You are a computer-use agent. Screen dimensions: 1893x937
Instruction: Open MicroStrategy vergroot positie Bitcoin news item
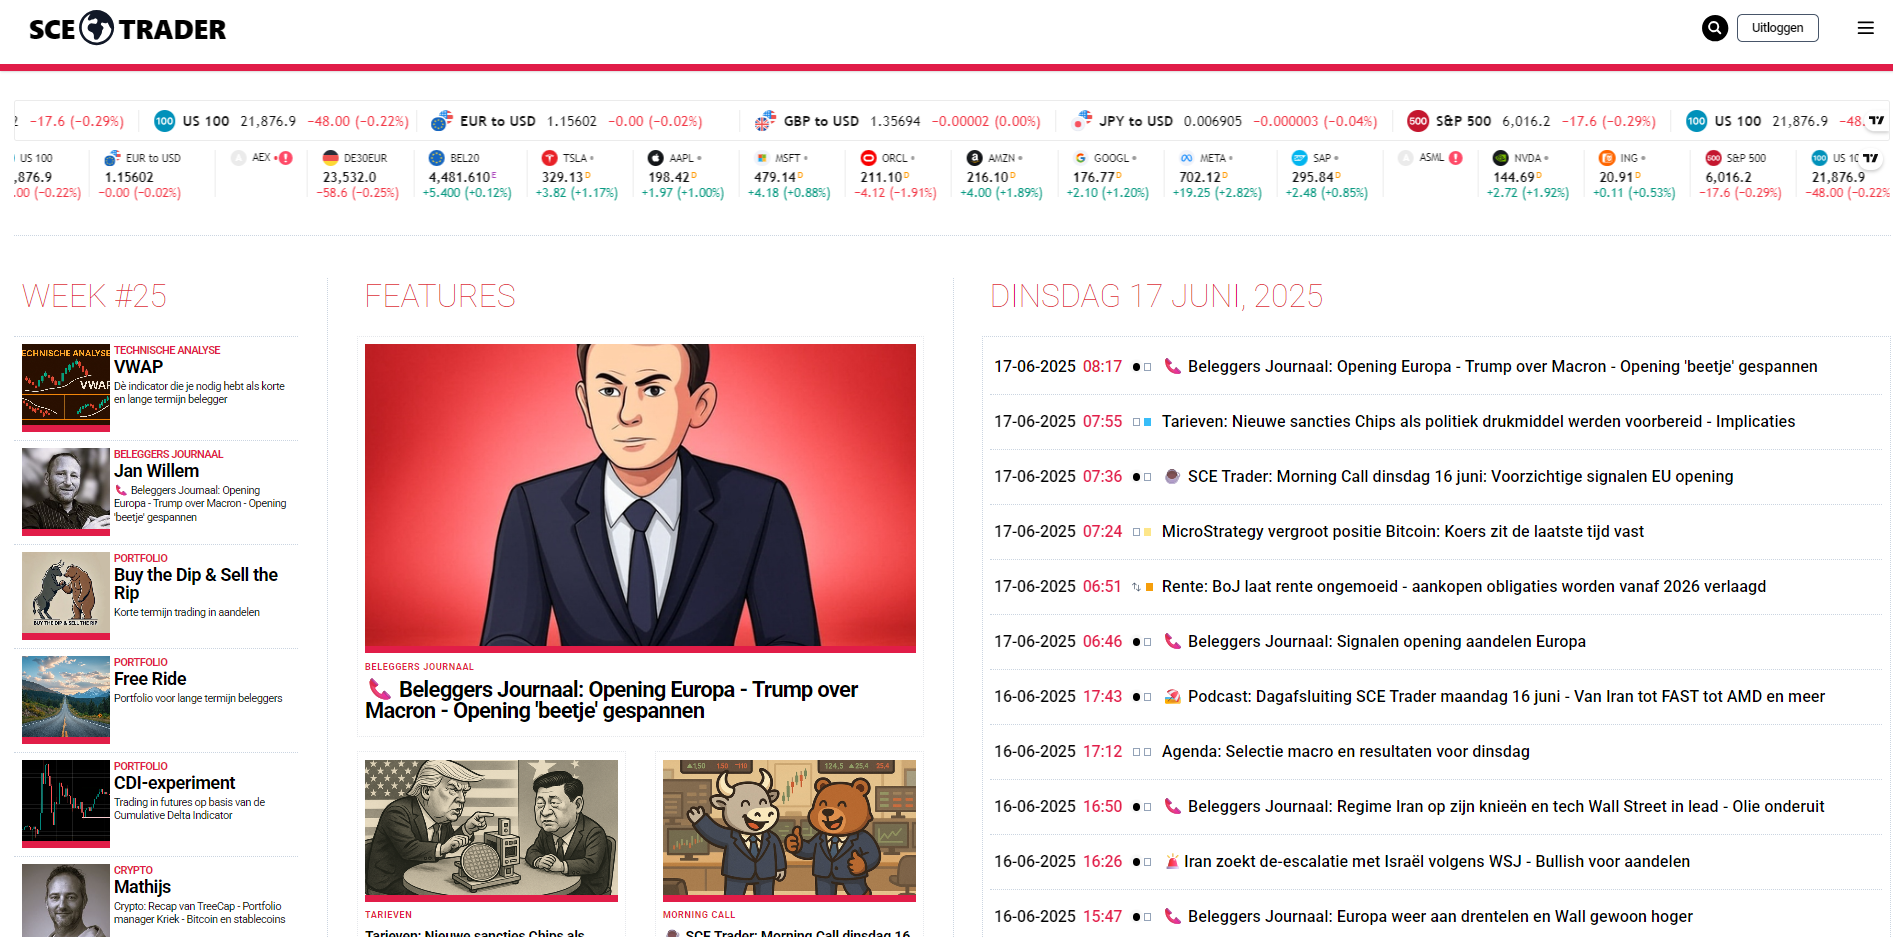1403,532
